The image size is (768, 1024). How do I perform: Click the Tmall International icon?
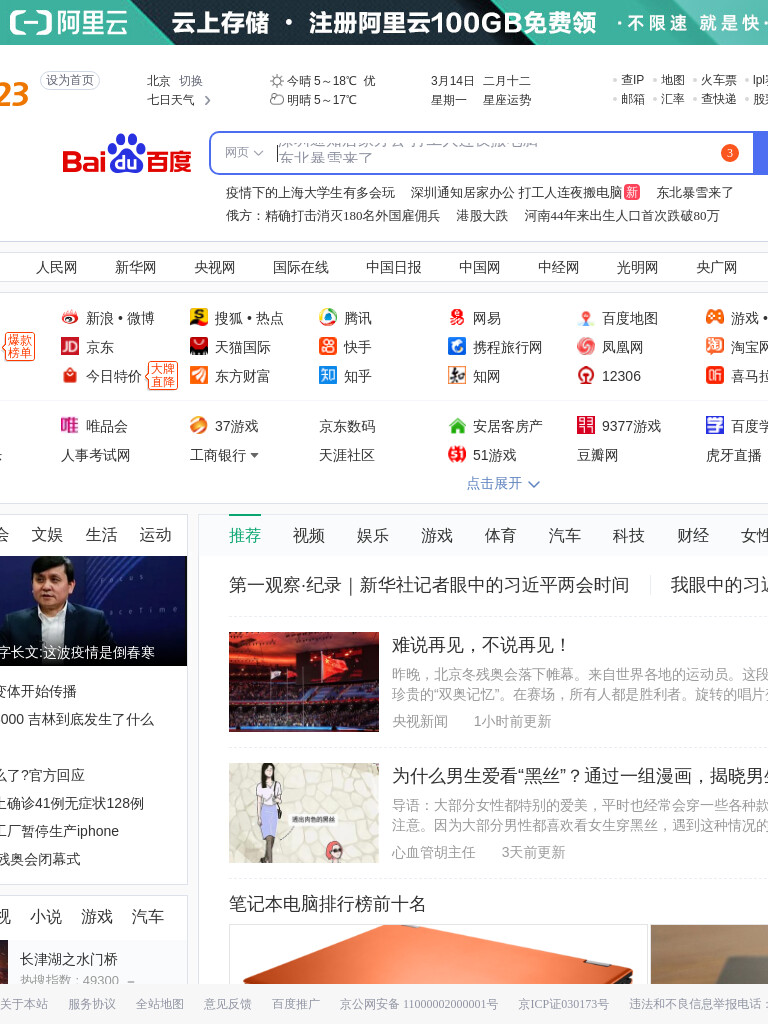[x=199, y=346]
